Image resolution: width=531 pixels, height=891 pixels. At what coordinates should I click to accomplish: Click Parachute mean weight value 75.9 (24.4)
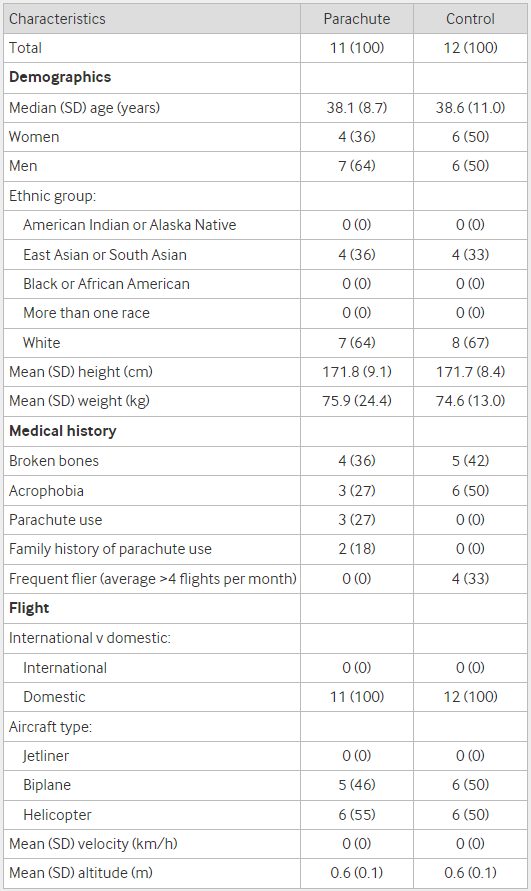pyautogui.click(x=356, y=401)
